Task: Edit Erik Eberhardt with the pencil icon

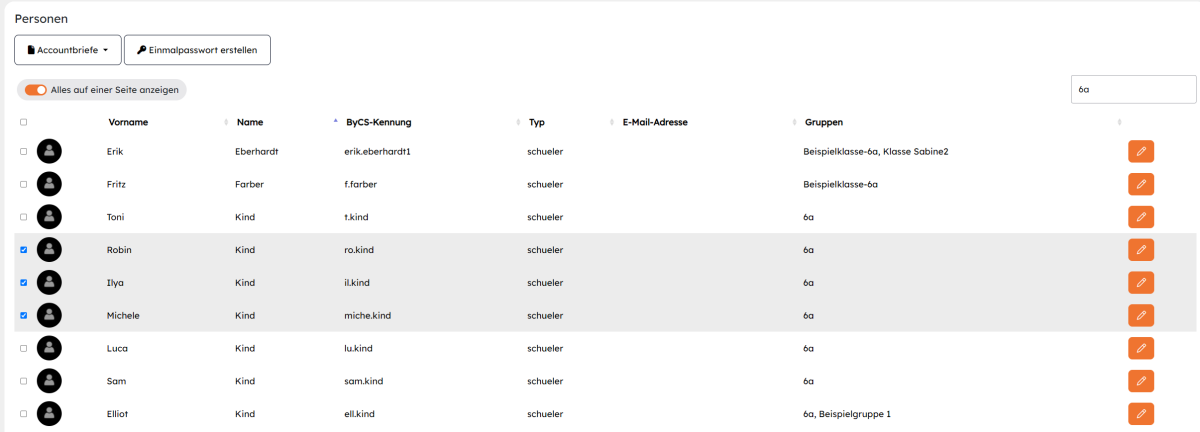Action: 1141,151
